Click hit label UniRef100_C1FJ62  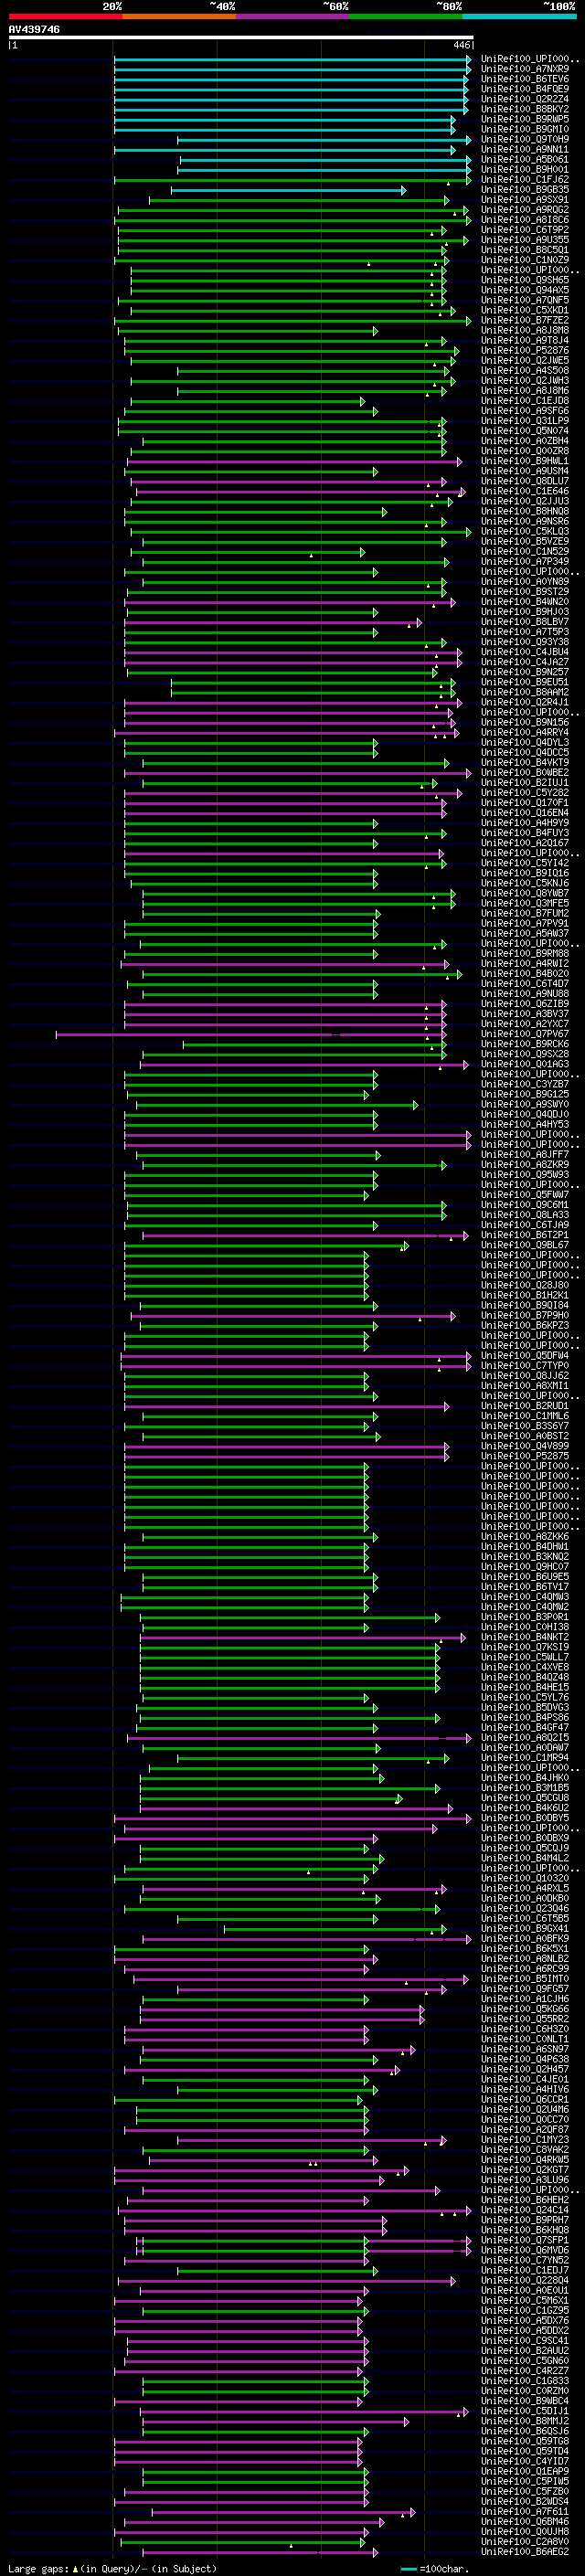525,179
